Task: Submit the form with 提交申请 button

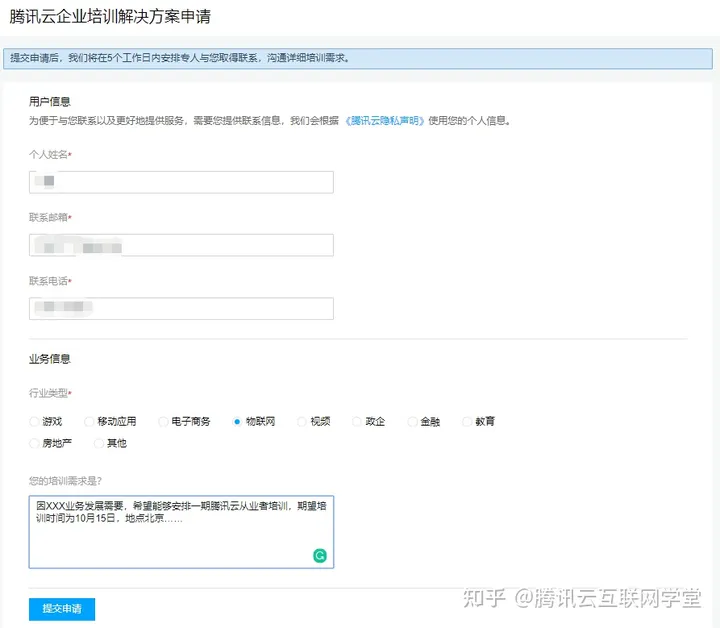Action: (62, 609)
